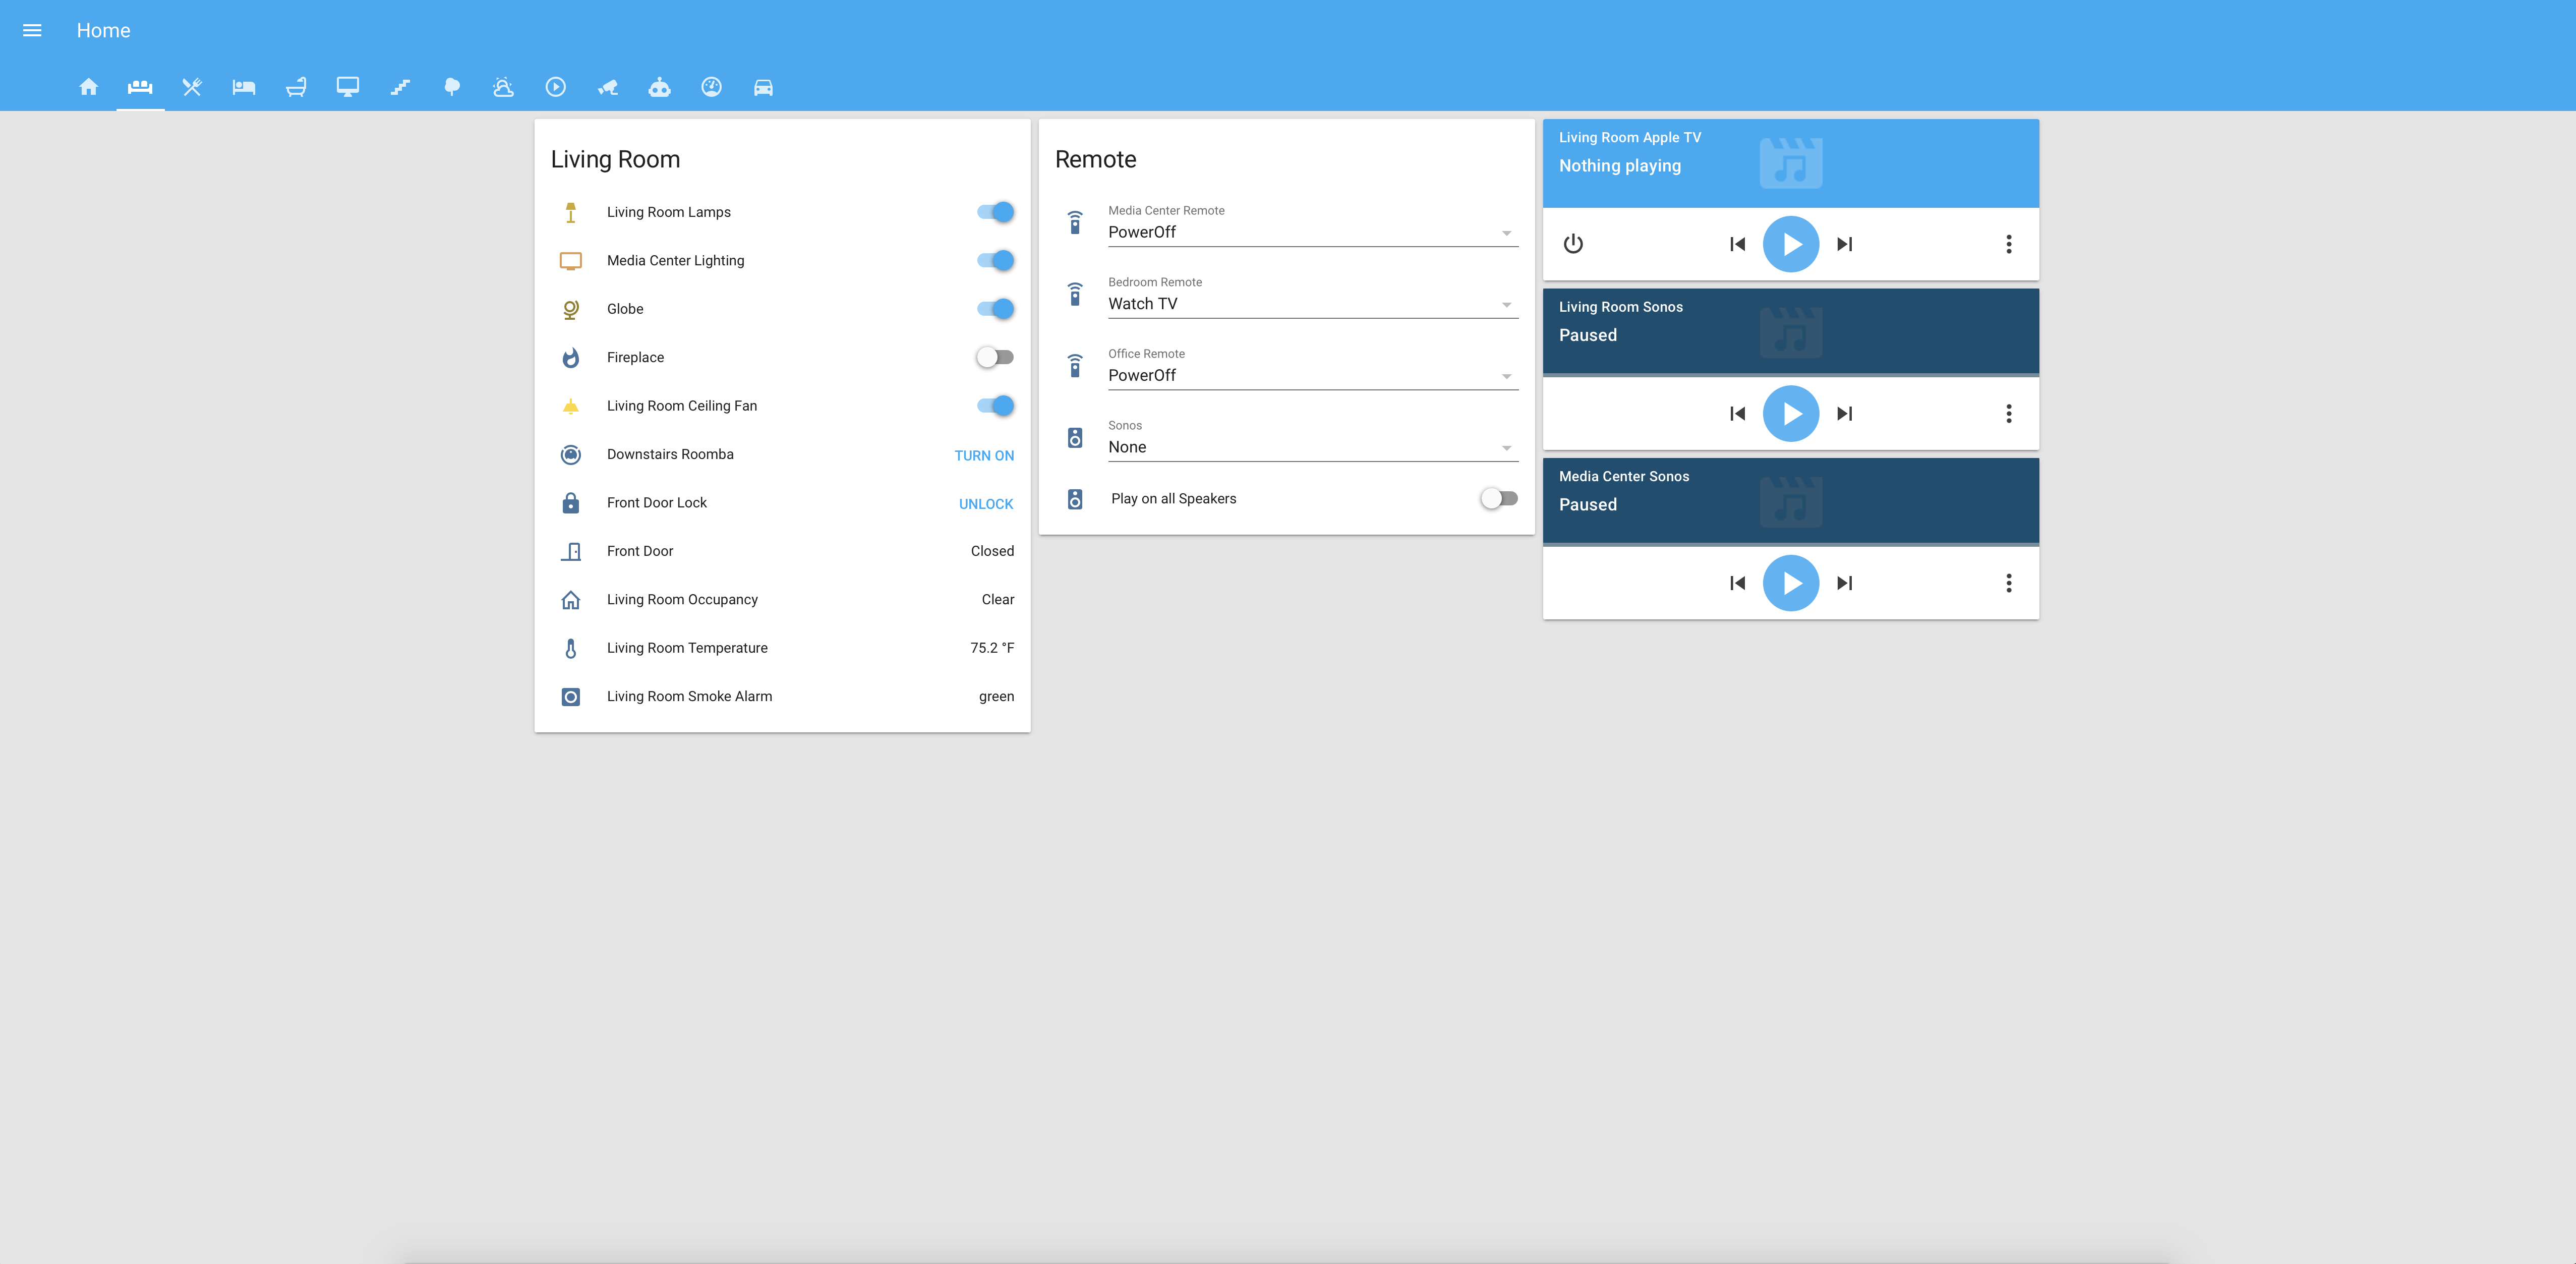Screen dimensions: 2576x1264
Task: Expand Media Center Remote dropdown
Action: coord(1312,233)
